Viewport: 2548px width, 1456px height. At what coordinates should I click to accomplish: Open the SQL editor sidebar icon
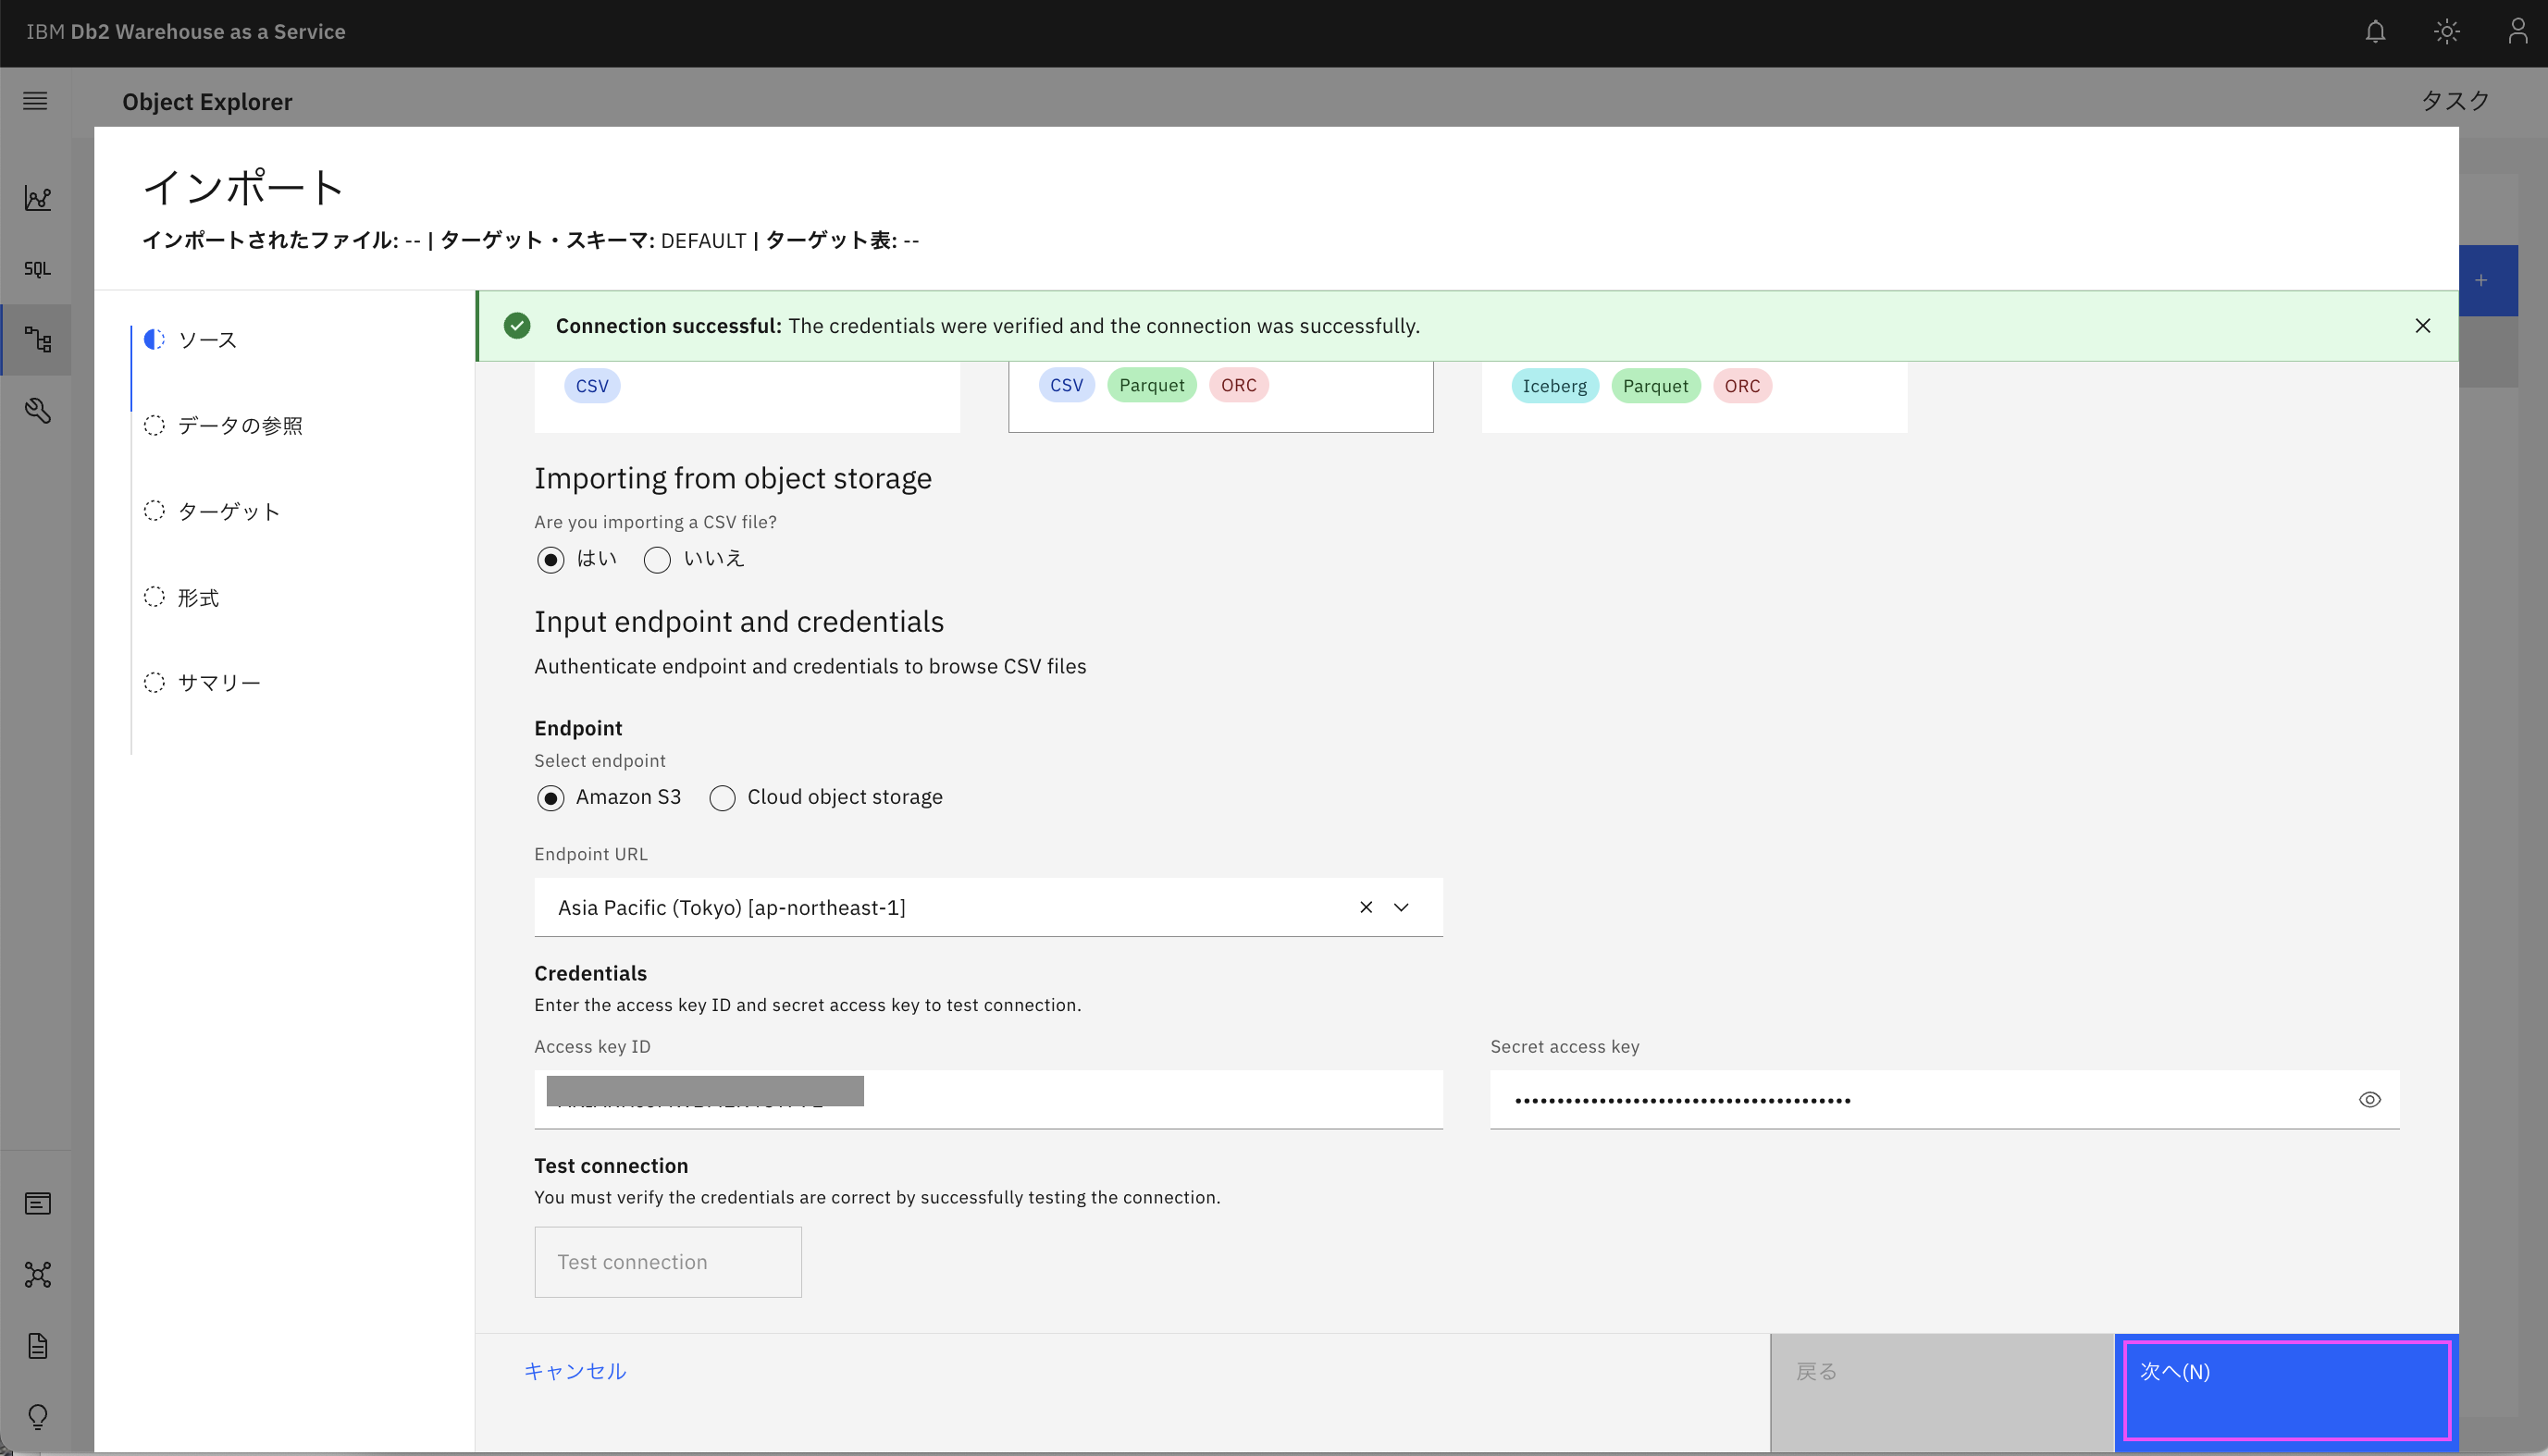coord(37,269)
